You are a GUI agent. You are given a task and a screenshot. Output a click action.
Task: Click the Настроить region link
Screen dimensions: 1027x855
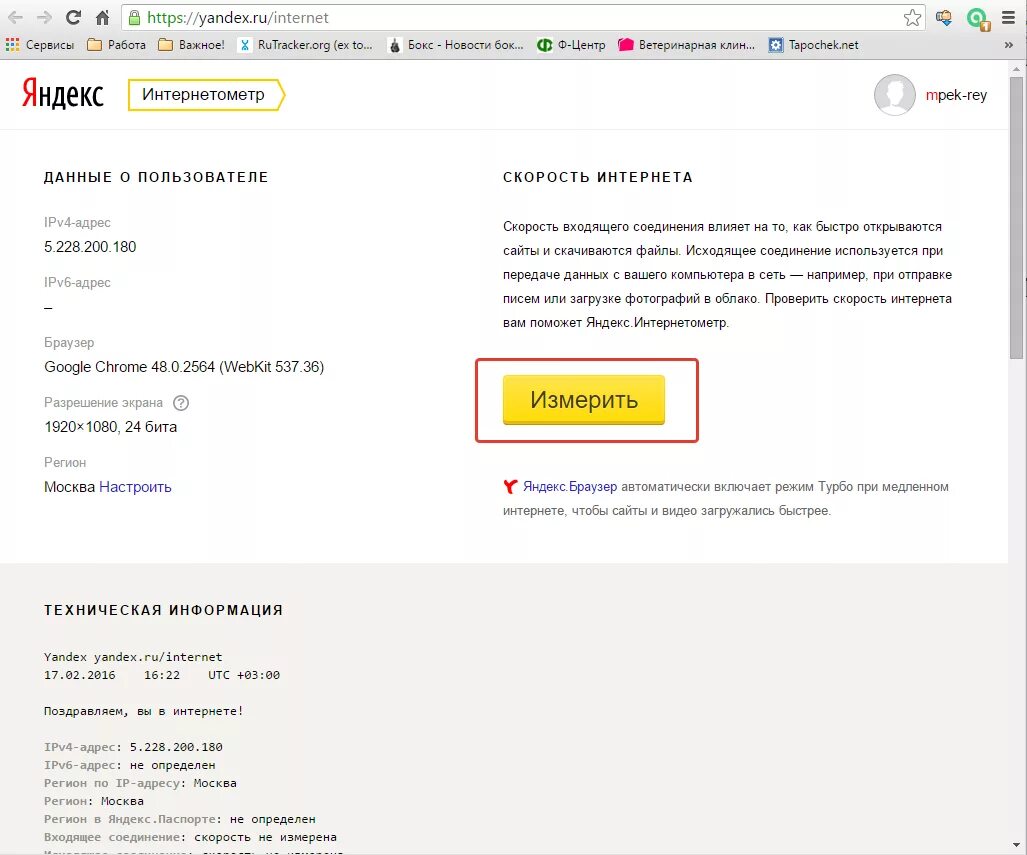[x=135, y=487]
